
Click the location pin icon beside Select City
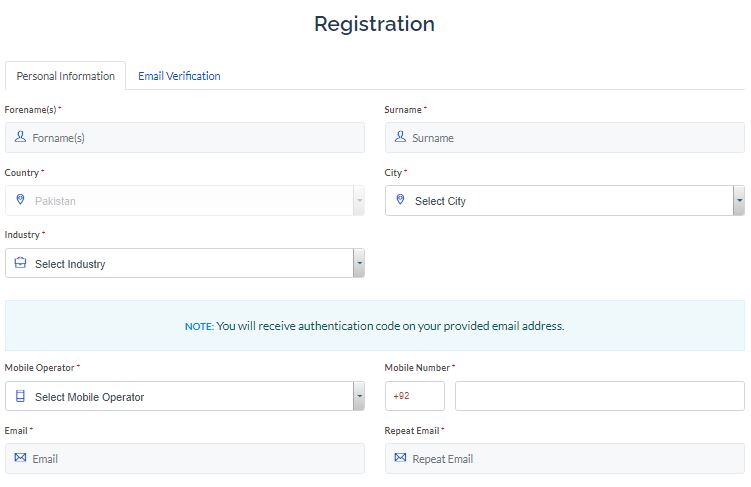[400, 199]
